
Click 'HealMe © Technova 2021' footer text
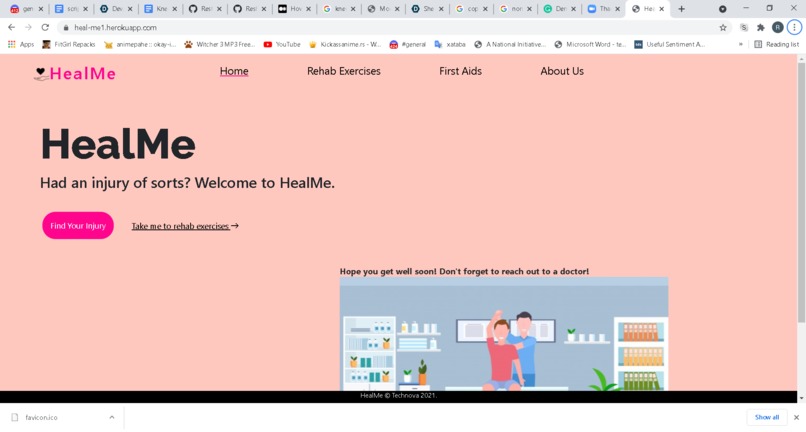[x=398, y=395]
